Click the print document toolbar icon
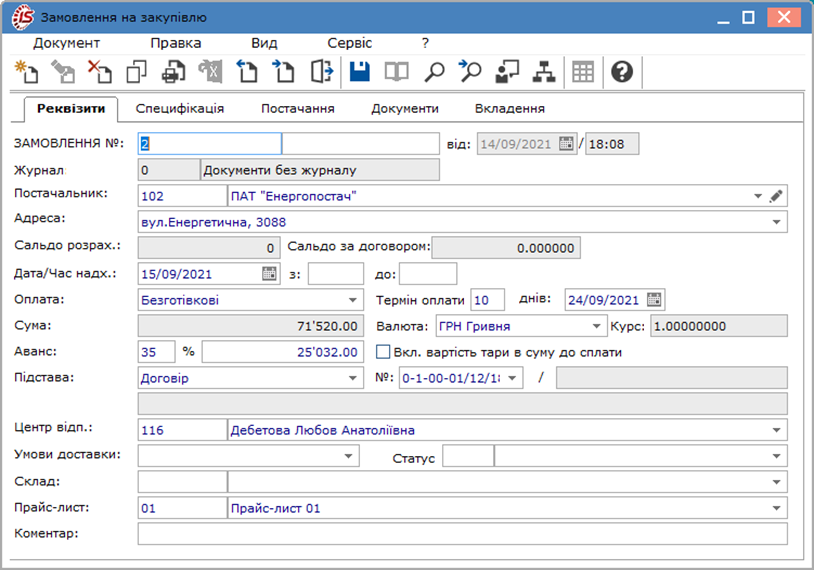This screenshot has width=814, height=570. tap(173, 72)
